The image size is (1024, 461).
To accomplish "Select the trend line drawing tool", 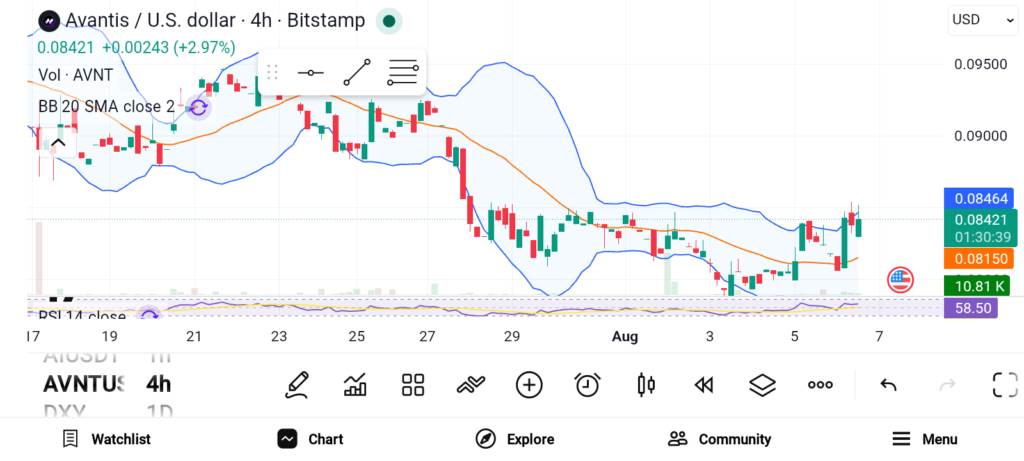I will point(357,72).
